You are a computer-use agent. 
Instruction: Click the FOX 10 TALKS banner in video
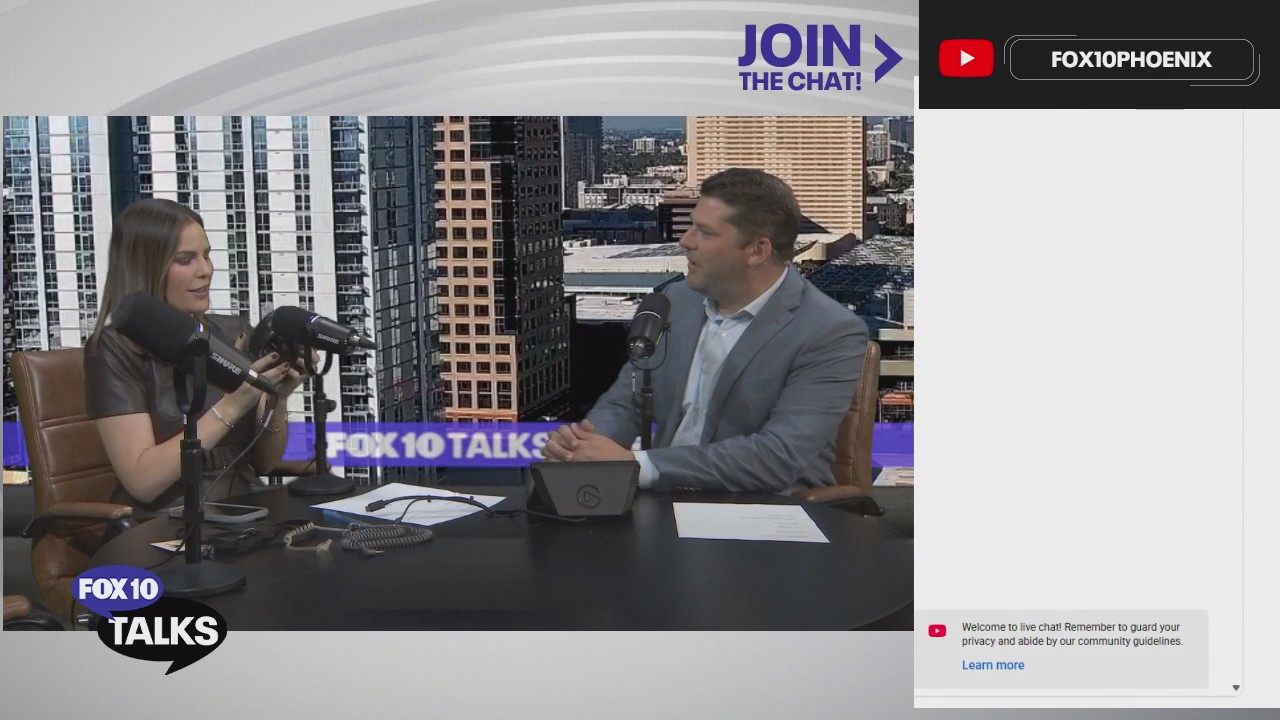click(440, 445)
